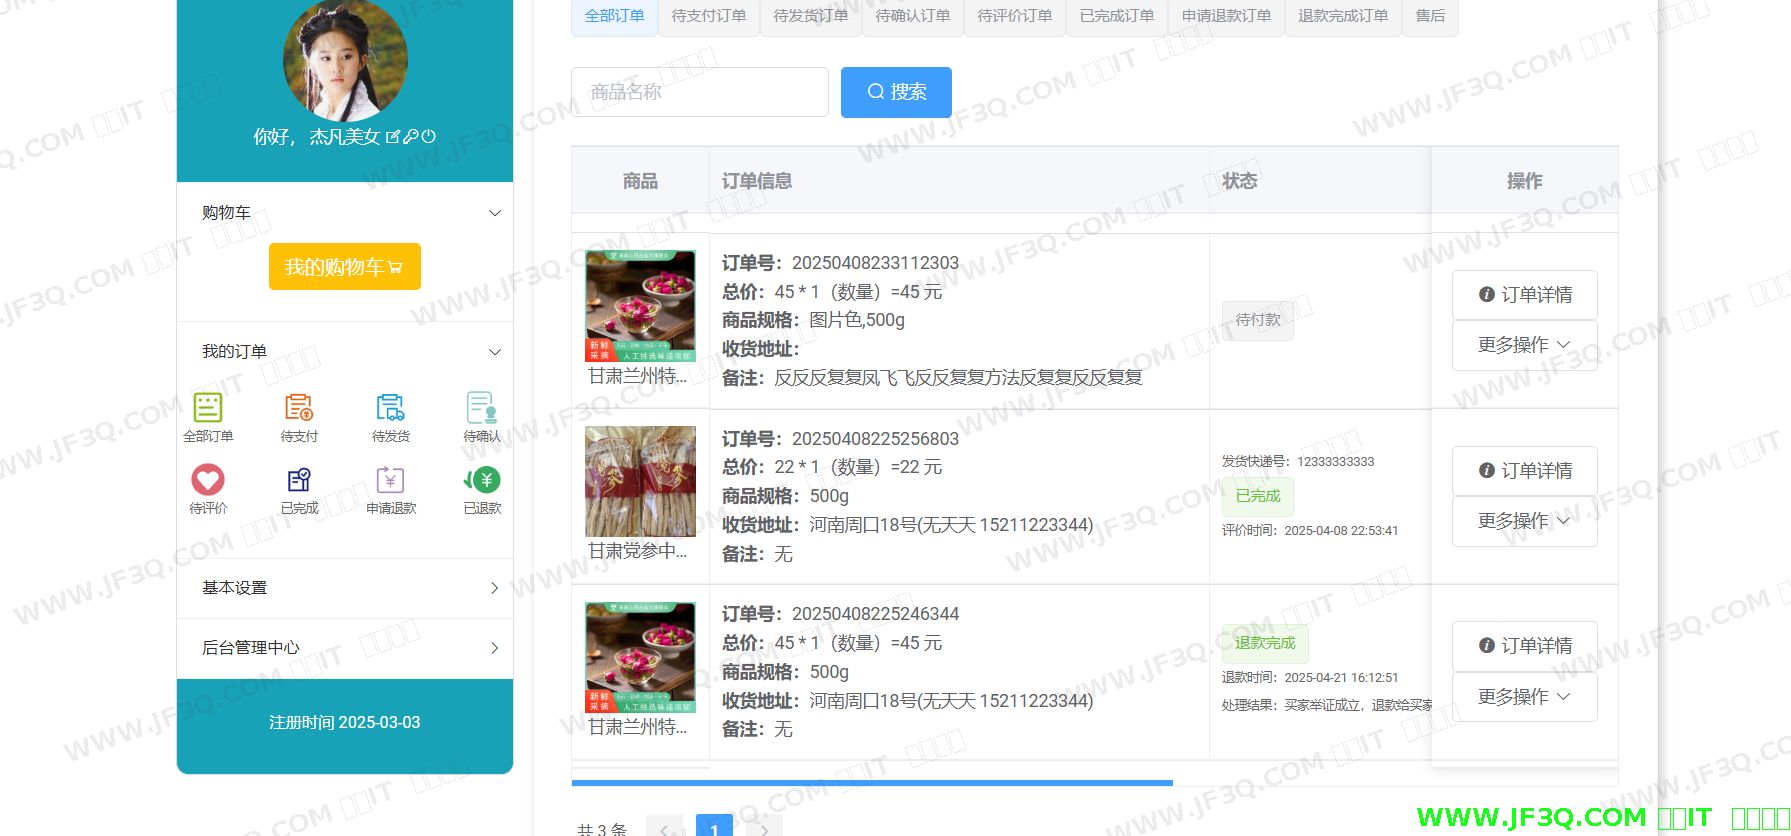
Task: Click the 待确认 orders icon
Action: pos(482,408)
